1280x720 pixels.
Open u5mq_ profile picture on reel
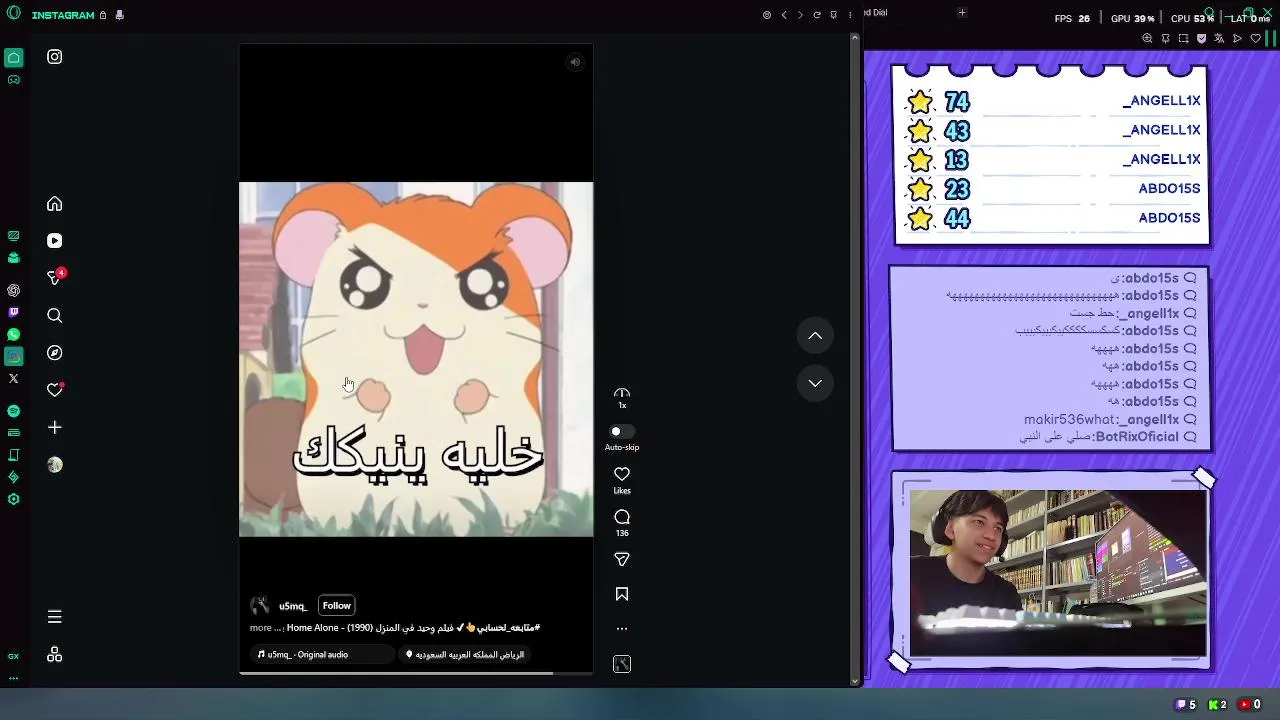tap(260, 606)
